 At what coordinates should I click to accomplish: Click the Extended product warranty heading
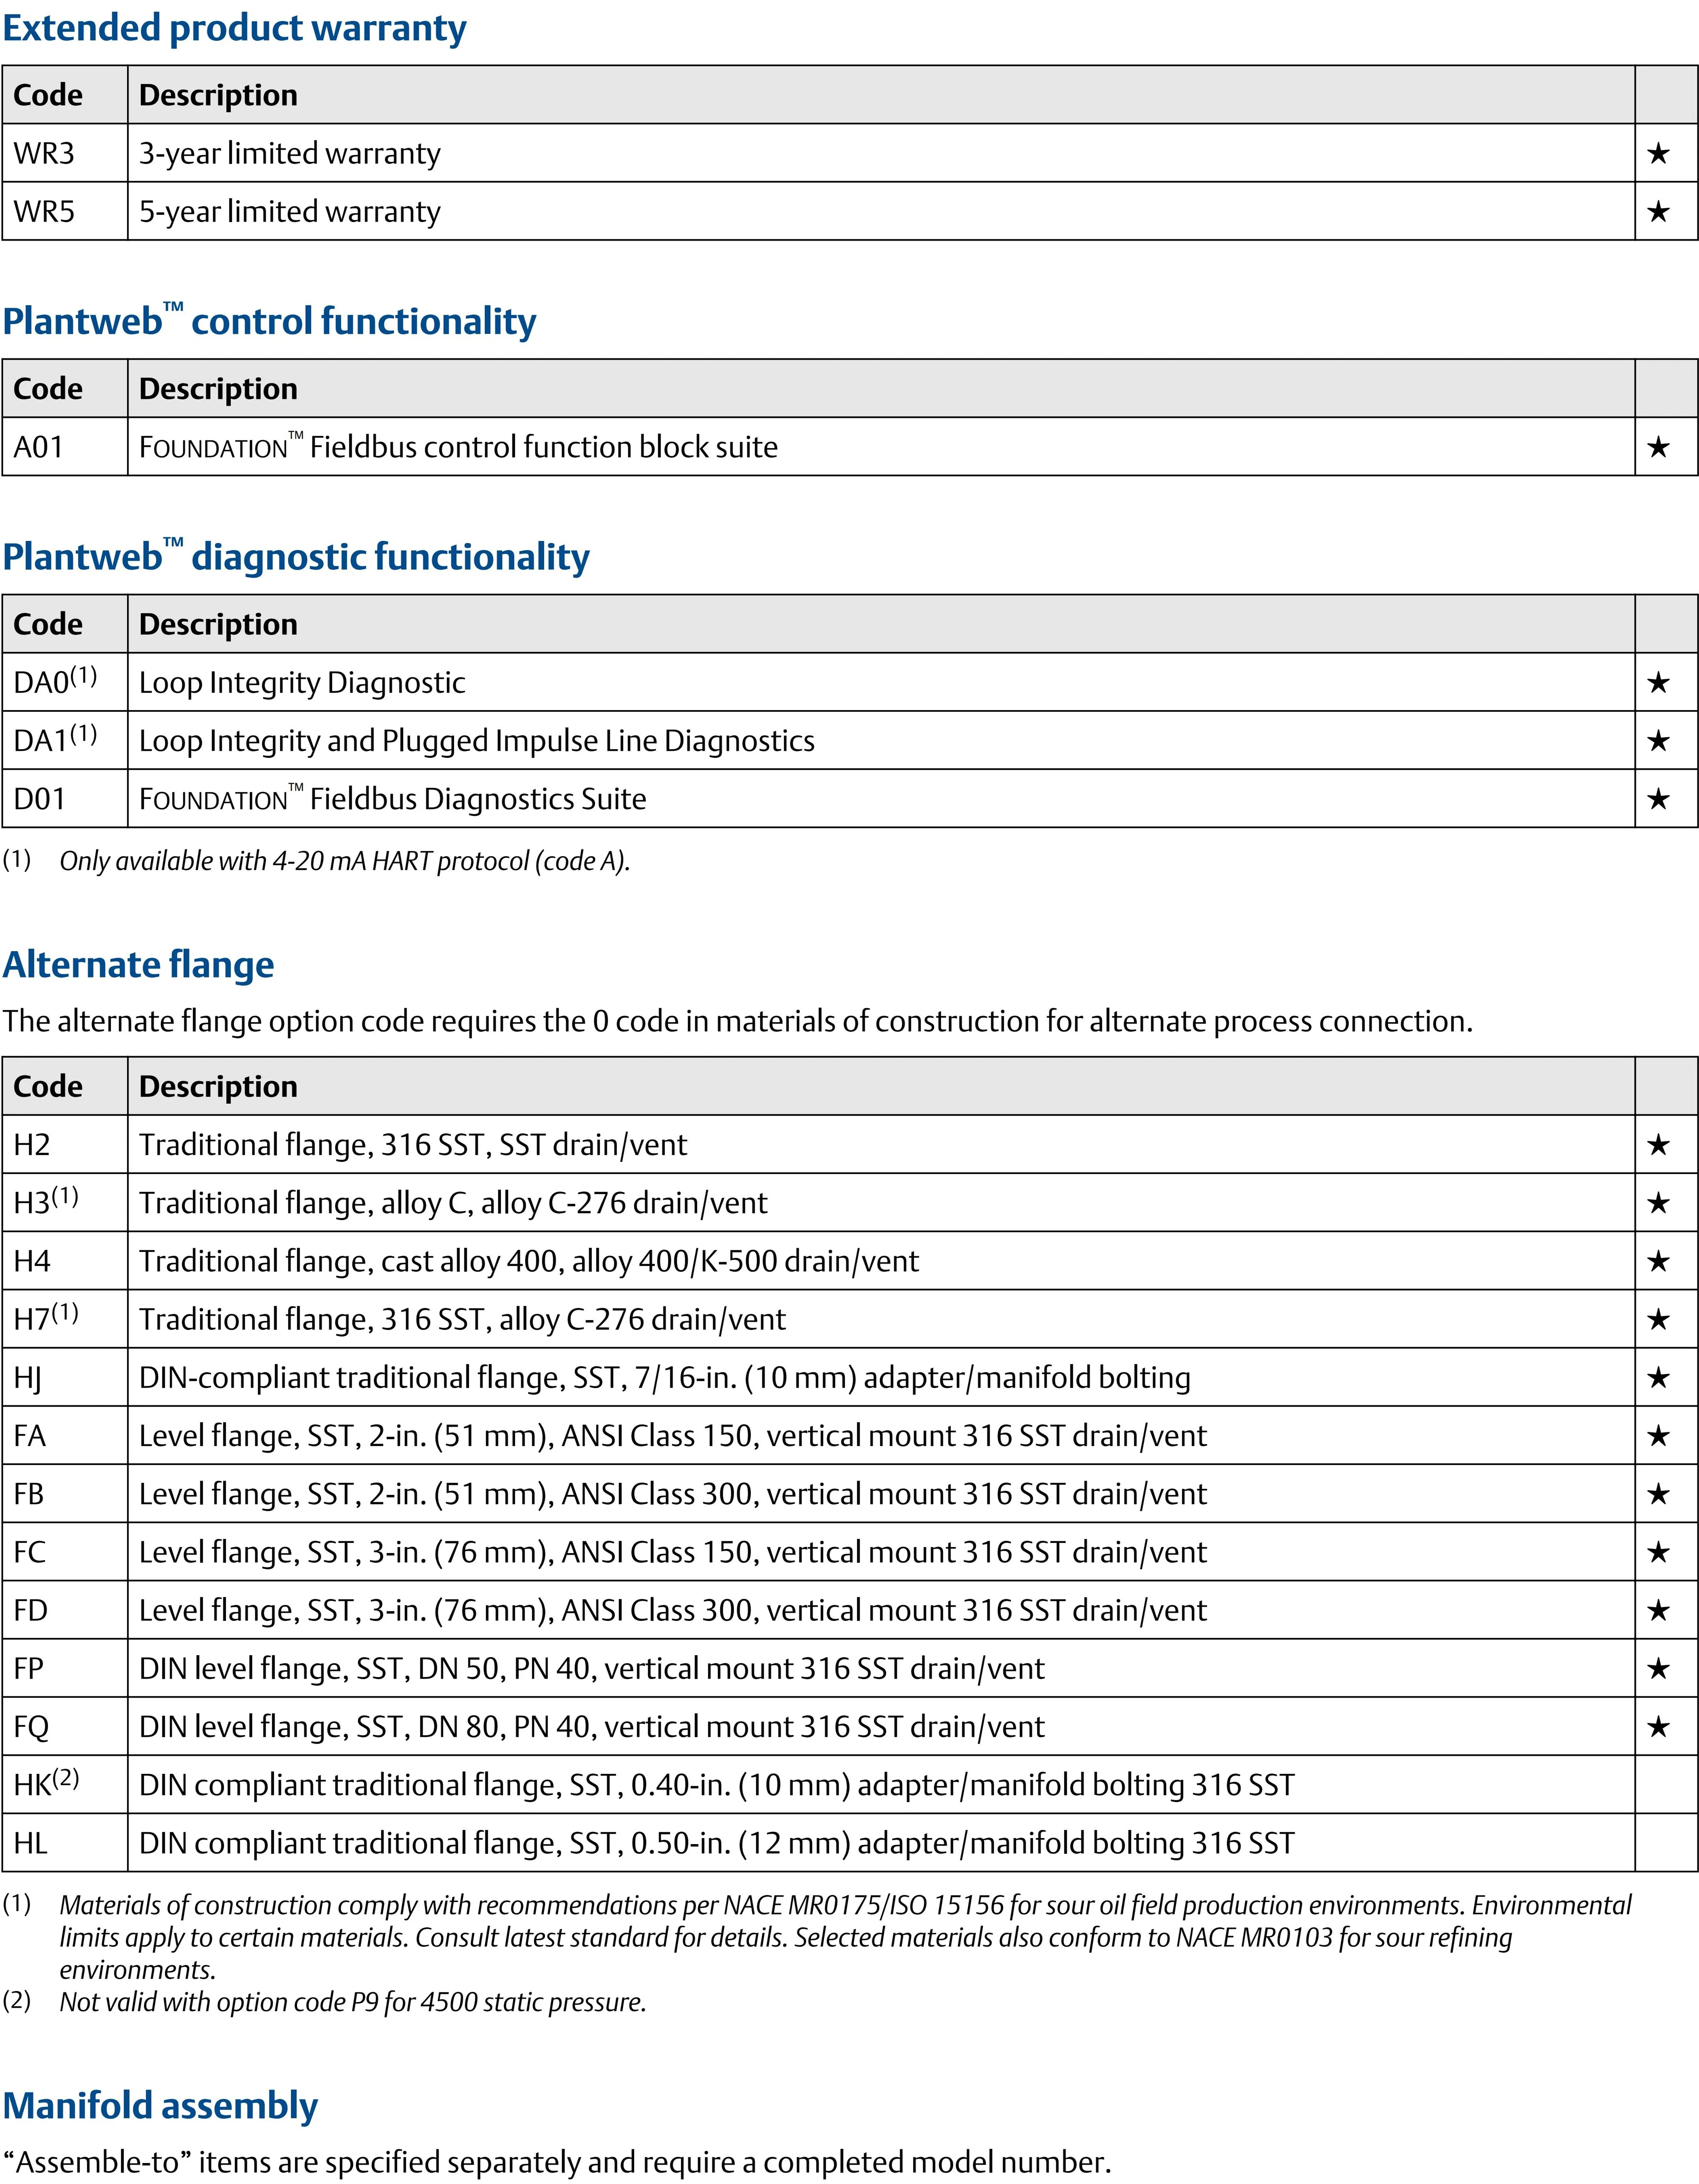[234, 28]
